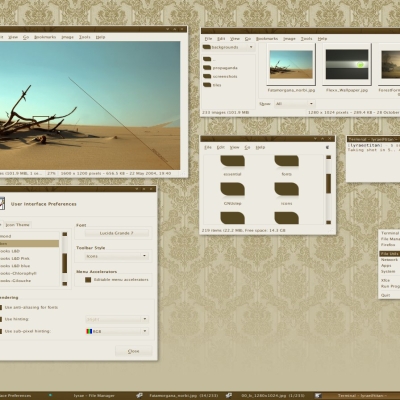Open Help menu in the file manager window
The width and height of the screenshot is (400, 400).
click(x=260, y=147)
